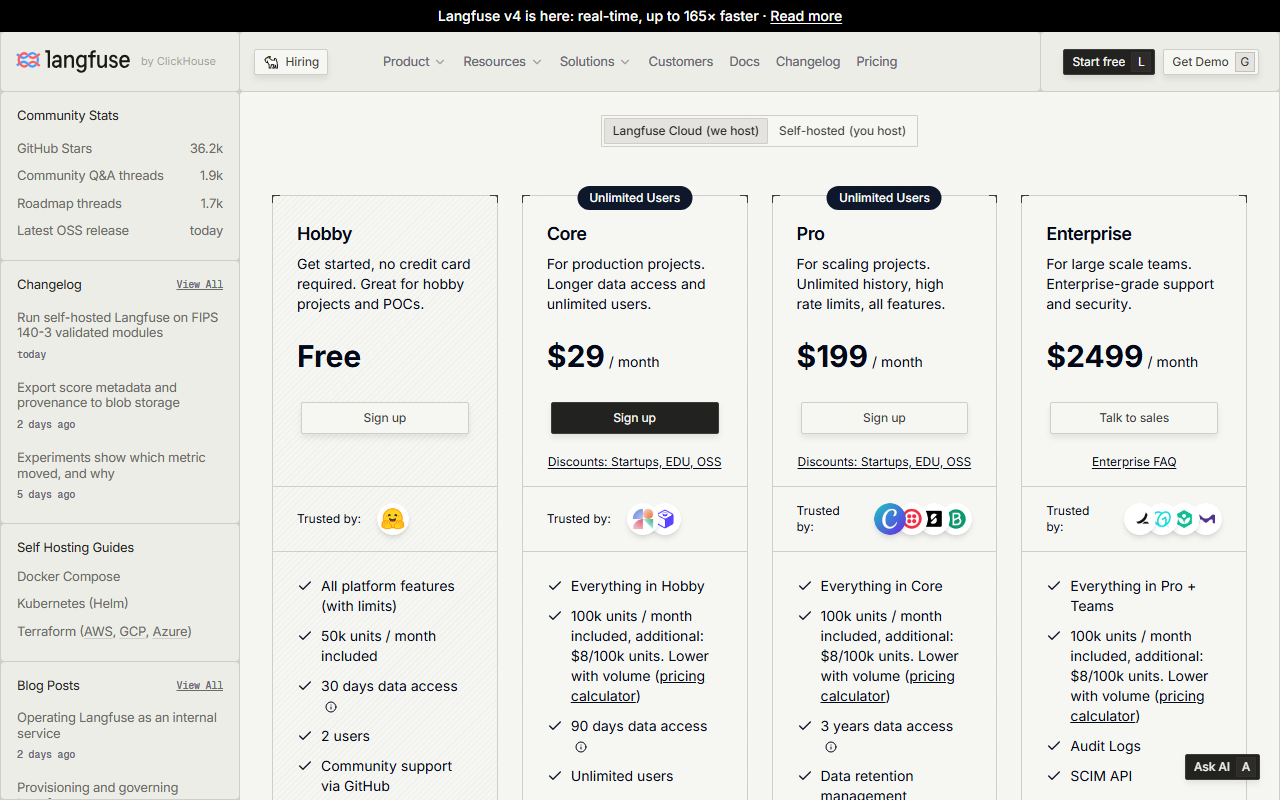Click the Canva 'C' logo in Pro's Trusted by
Image resolution: width=1280 pixels, height=800 pixels.
[x=889, y=519]
